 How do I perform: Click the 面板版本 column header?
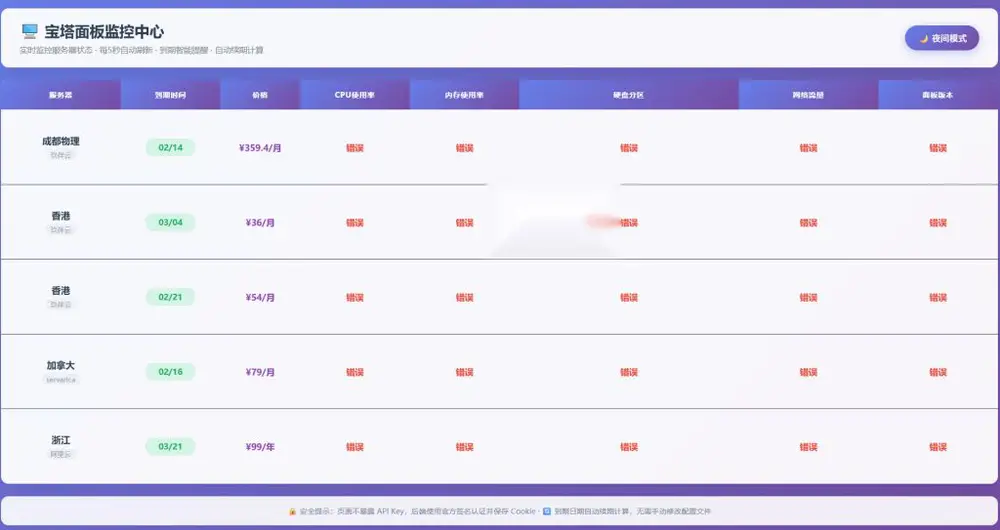(938, 95)
